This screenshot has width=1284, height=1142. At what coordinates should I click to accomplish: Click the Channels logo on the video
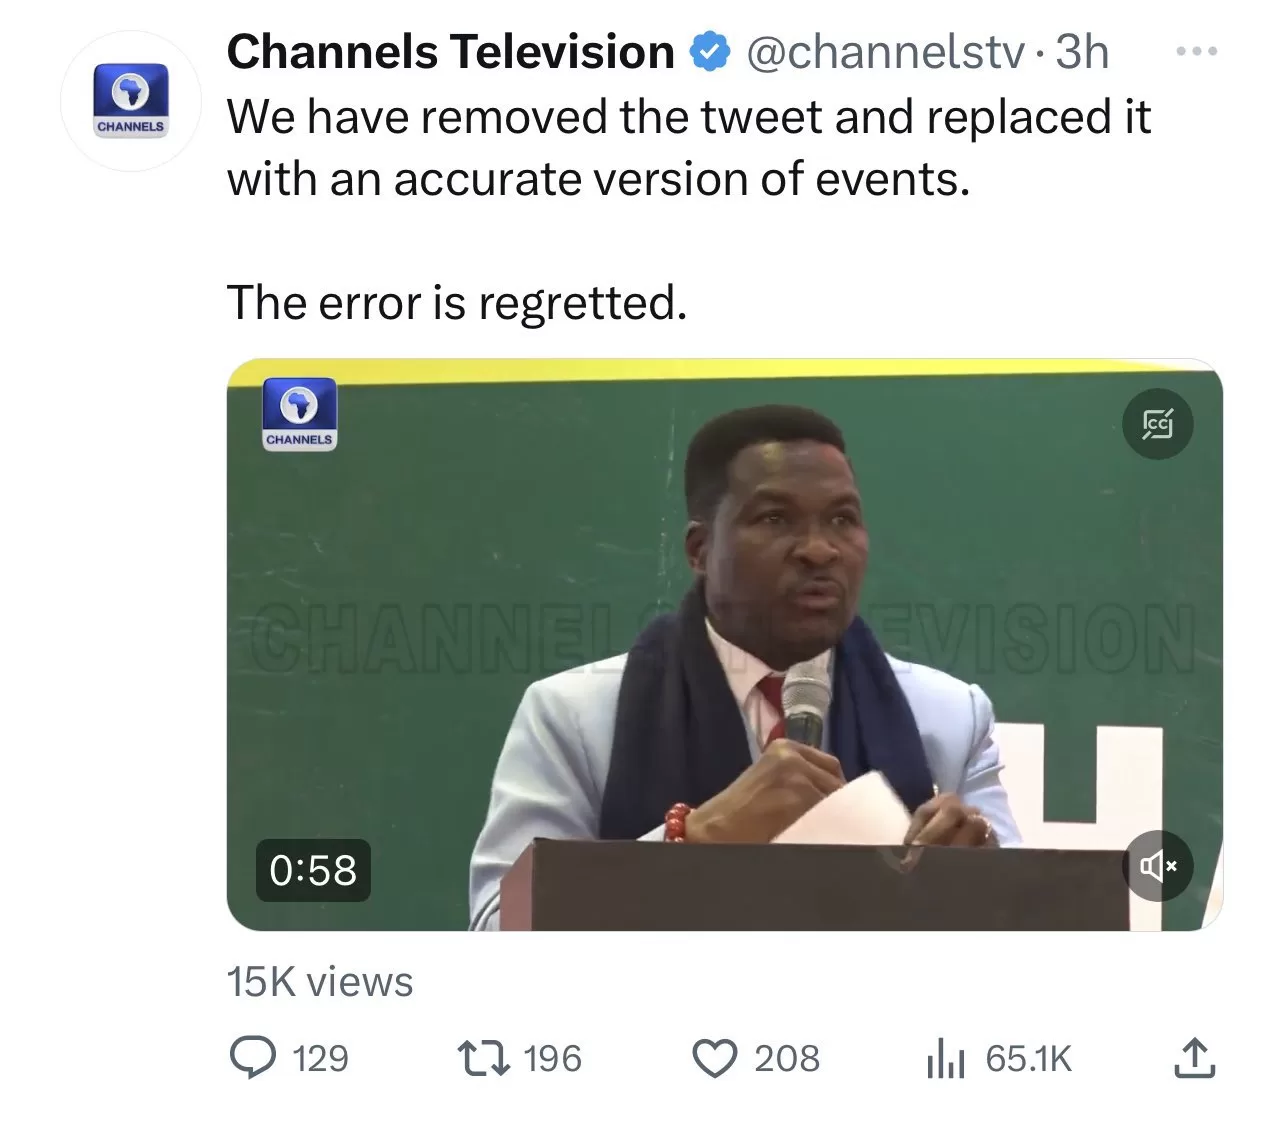pos(298,415)
